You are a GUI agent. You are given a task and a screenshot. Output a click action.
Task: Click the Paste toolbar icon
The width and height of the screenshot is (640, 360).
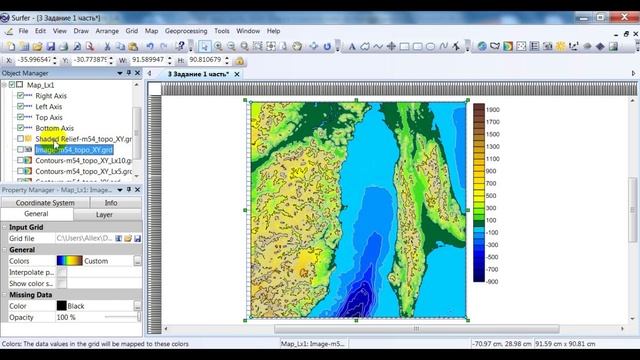(133, 46)
